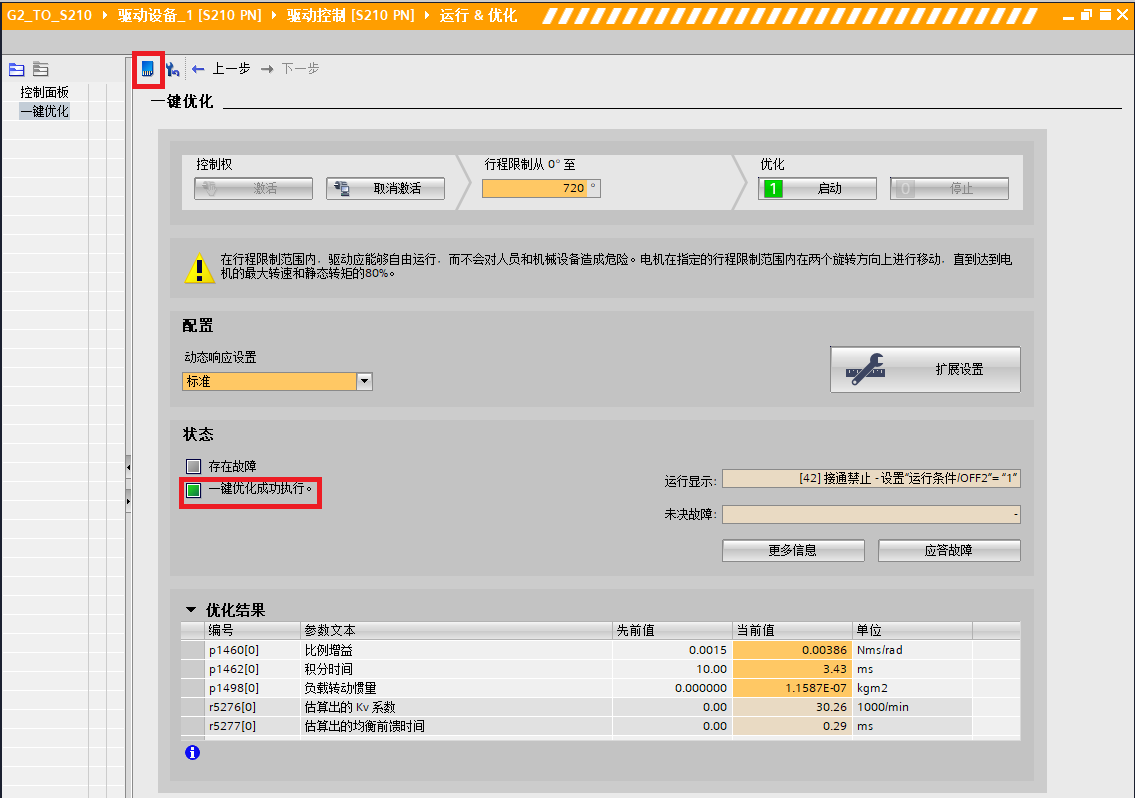Click the wrench icon on 扩展设置
Viewport: 1135px width, 798px height.
[865, 370]
